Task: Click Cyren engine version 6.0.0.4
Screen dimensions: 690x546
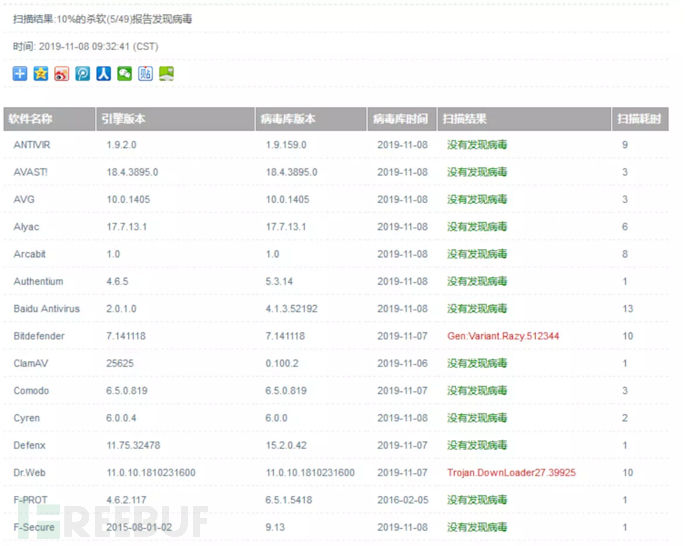Action: [x=121, y=418]
